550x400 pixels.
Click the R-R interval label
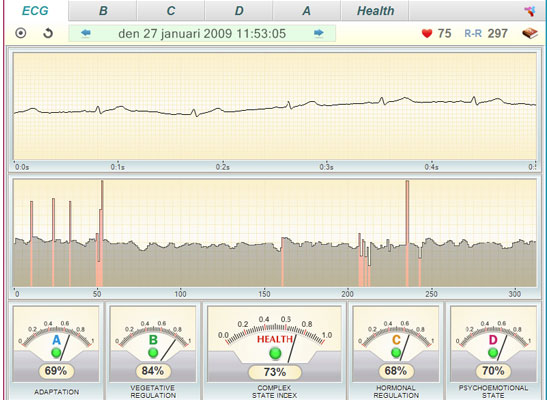point(473,34)
